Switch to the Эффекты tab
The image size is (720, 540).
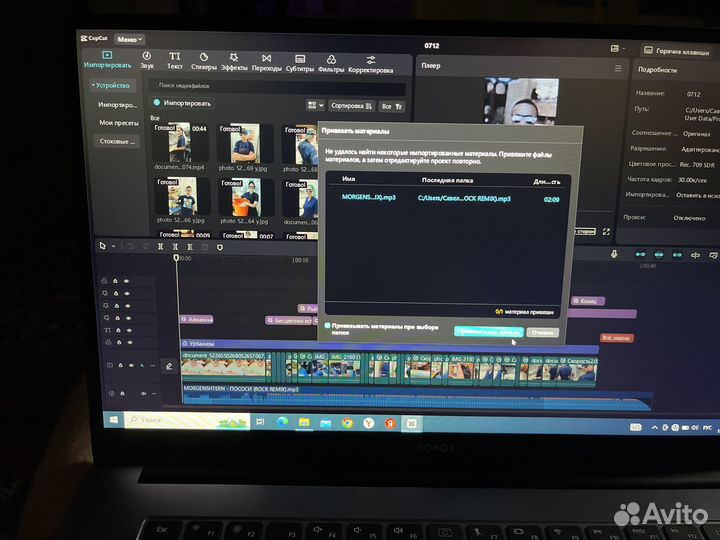(234, 62)
